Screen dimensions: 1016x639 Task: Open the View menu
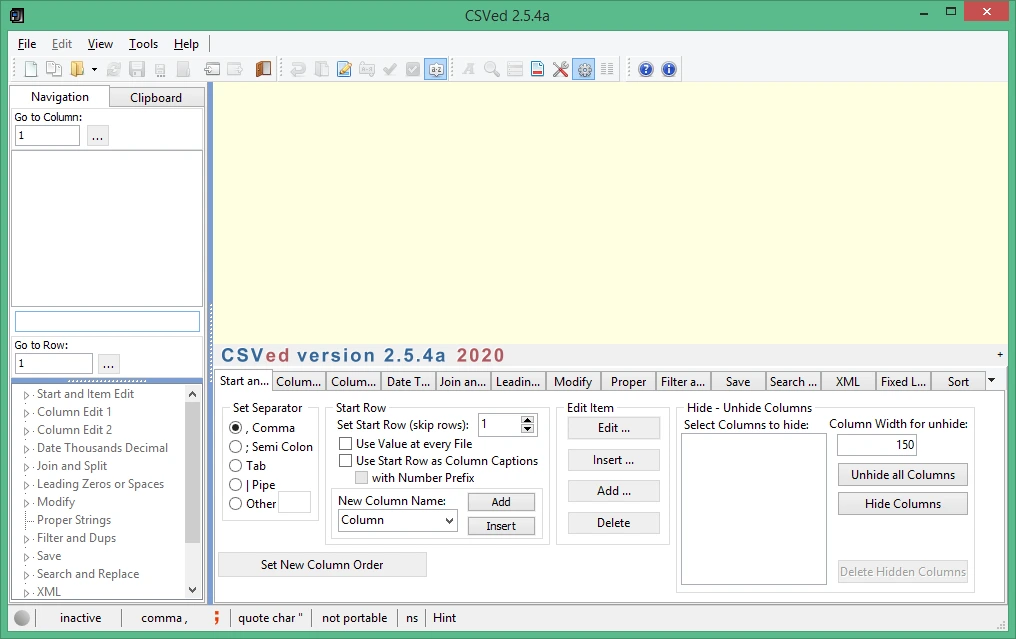click(x=100, y=44)
